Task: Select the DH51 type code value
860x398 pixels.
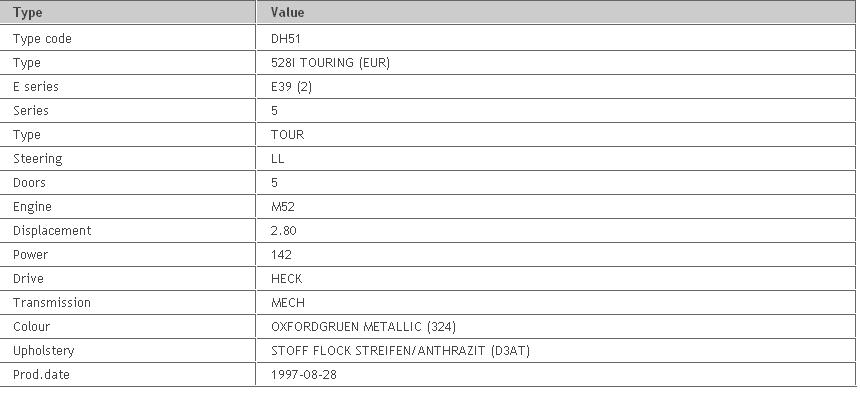Action: (x=286, y=39)
